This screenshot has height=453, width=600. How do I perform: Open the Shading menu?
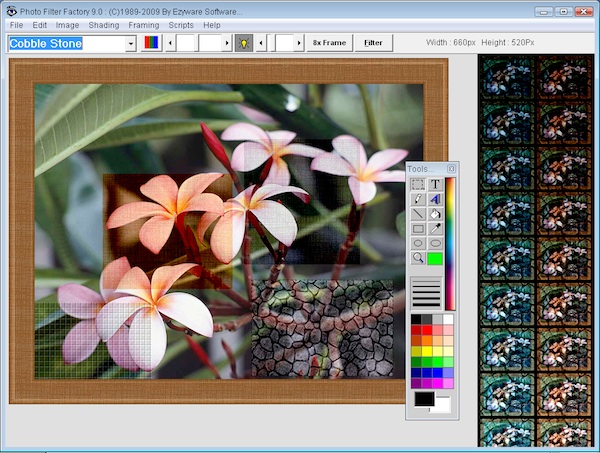tap(103, 24)
